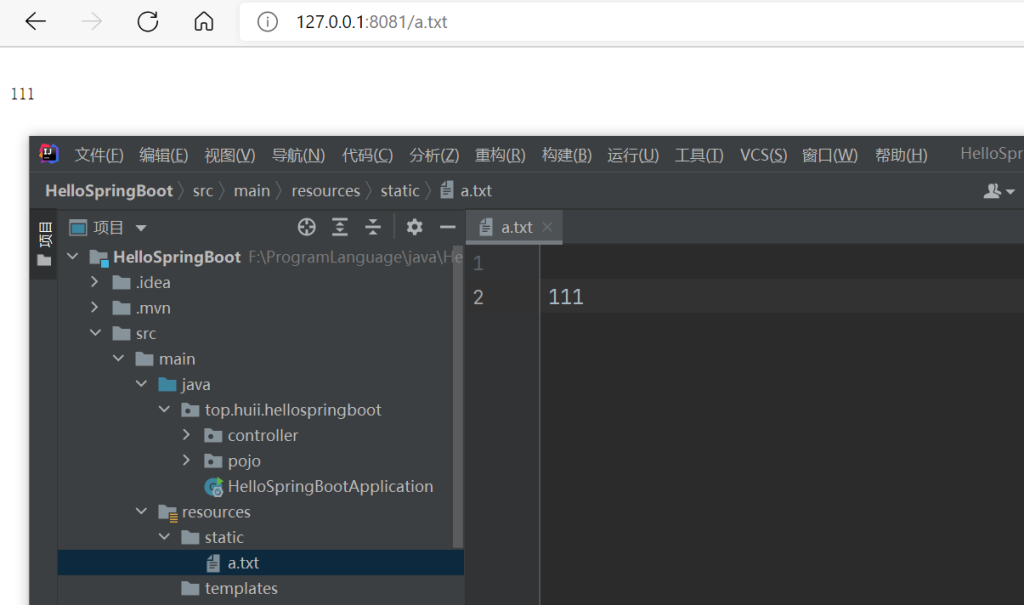
Task: Click the collapse all icon in project panel
Action: point(373,227)
